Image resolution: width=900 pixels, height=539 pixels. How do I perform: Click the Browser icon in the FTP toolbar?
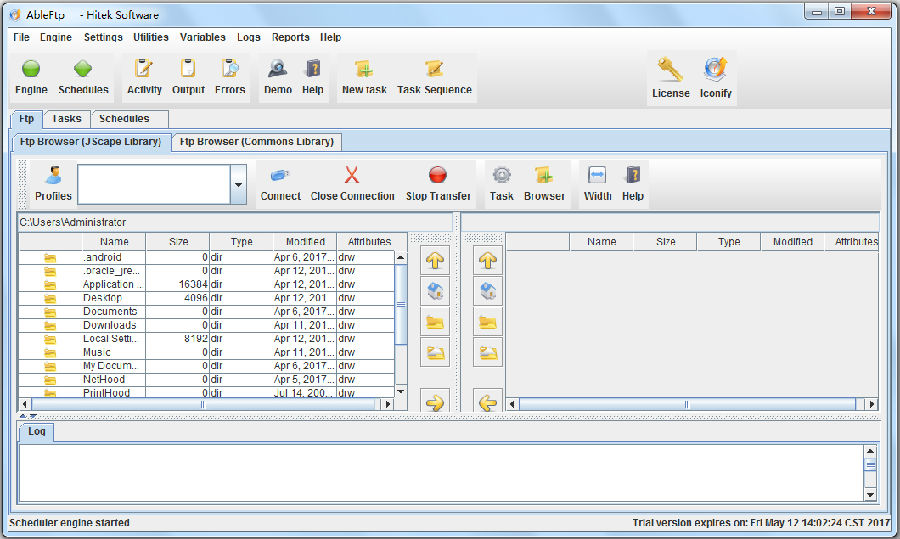coord(544,175)
